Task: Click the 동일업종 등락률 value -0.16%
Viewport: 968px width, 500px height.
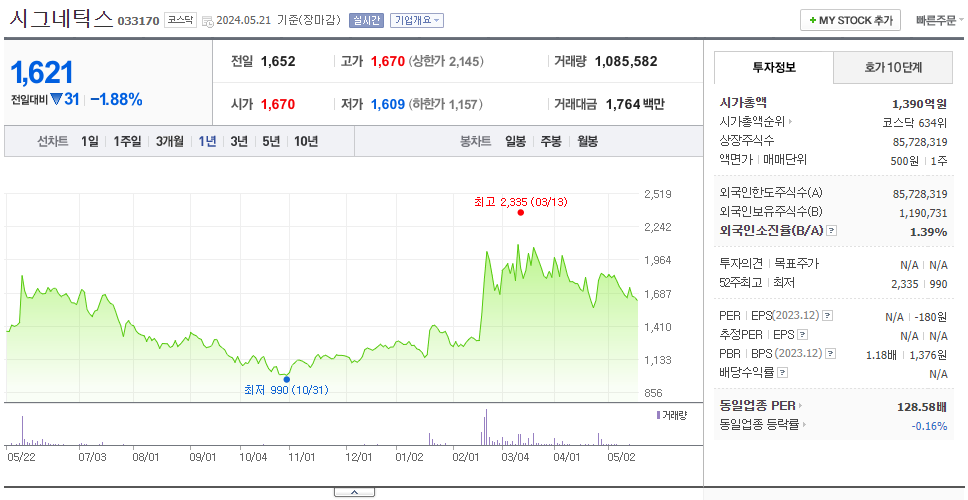Action: tap(929, 425)
